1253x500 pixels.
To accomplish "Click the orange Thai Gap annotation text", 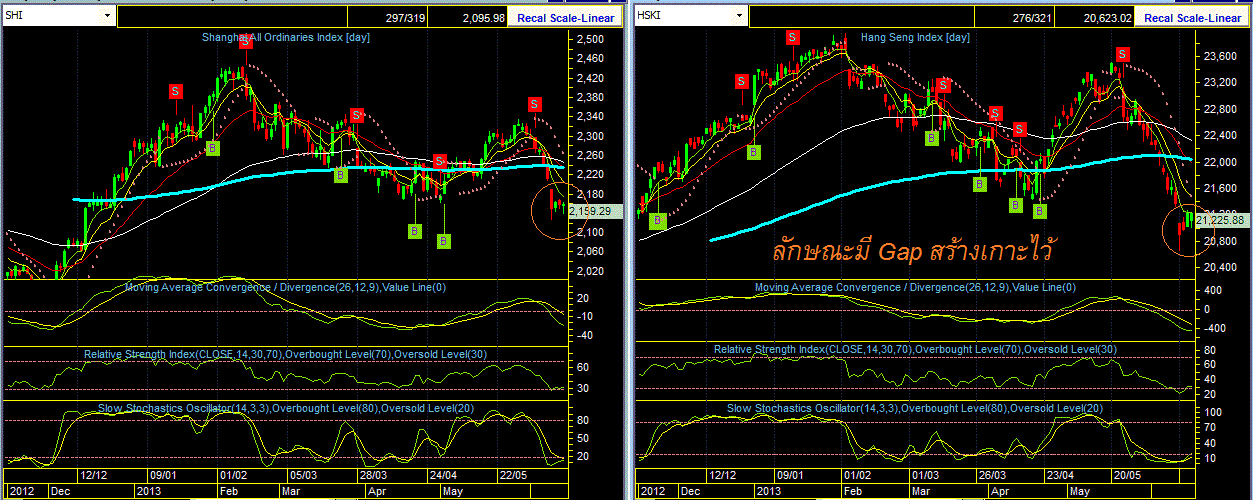I will 913,251.
